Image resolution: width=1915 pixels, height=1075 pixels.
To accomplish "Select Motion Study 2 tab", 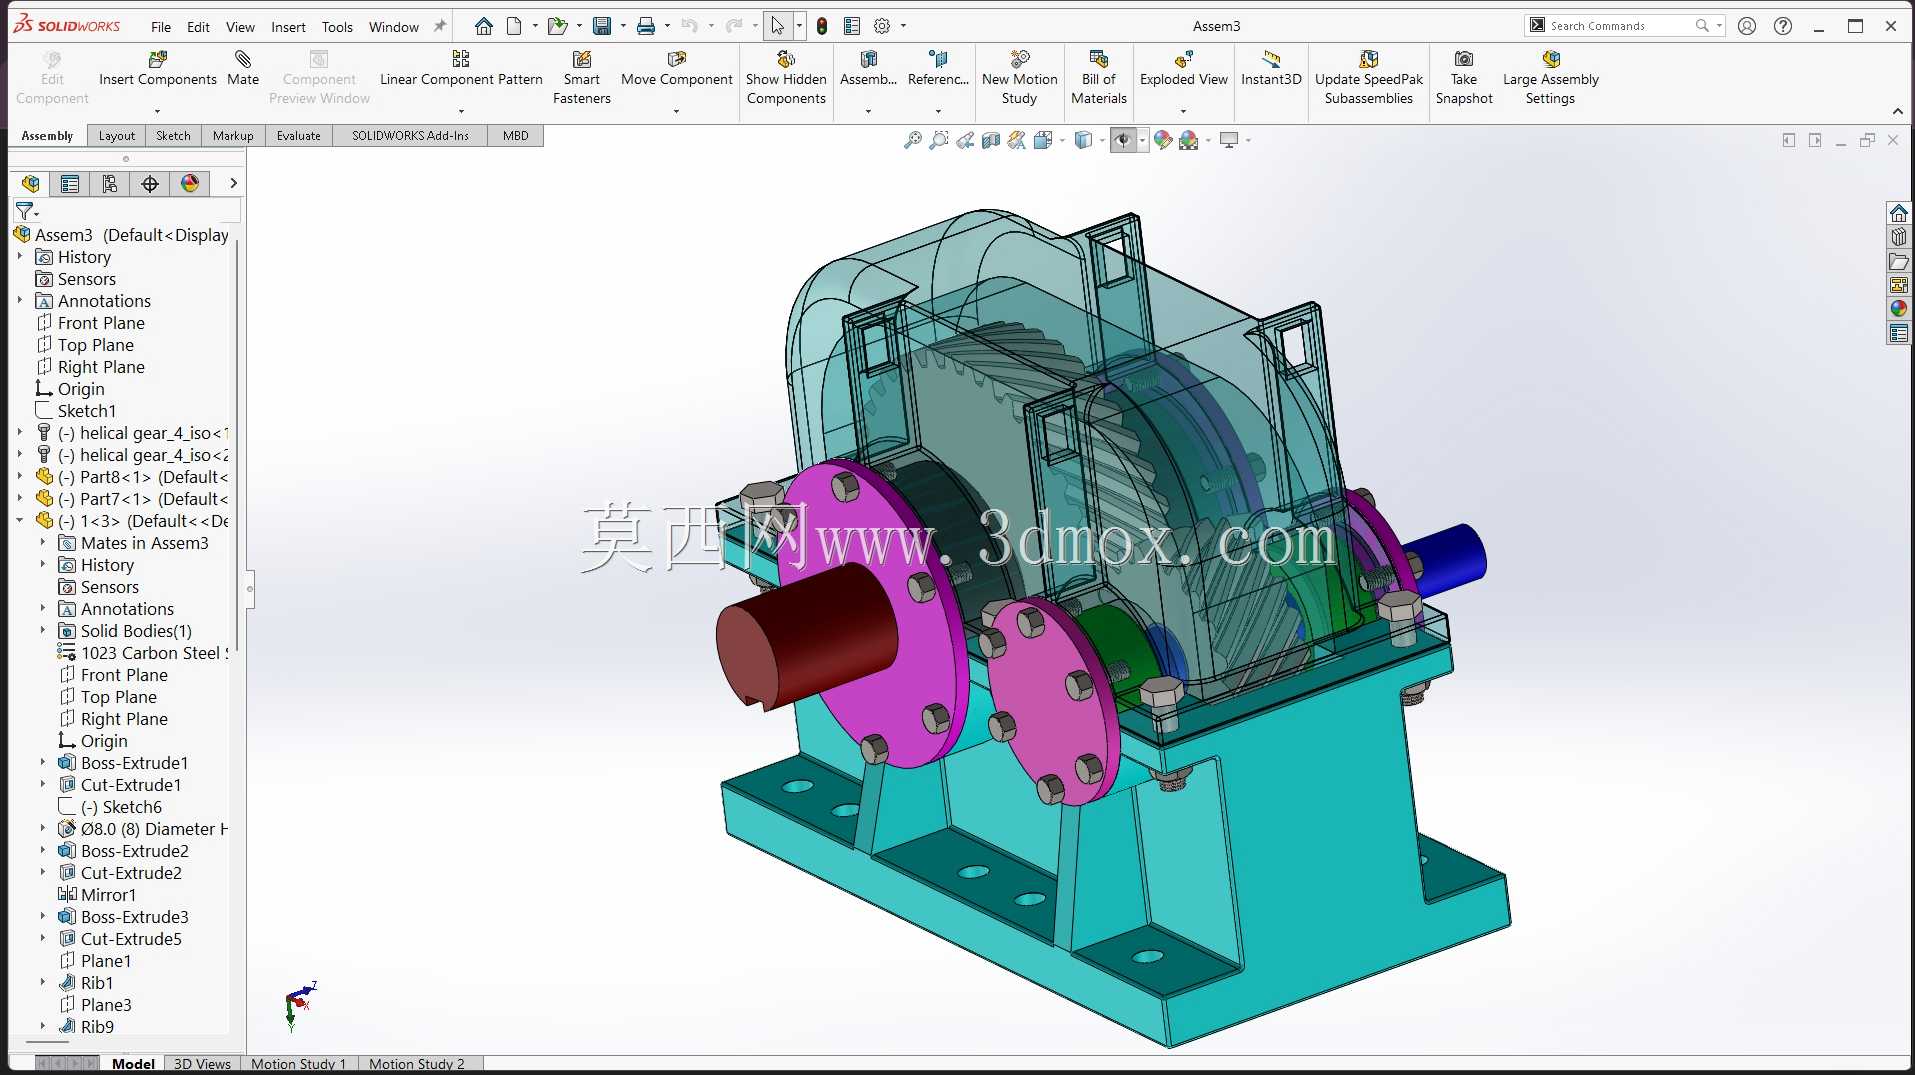I will (417, 1064).
